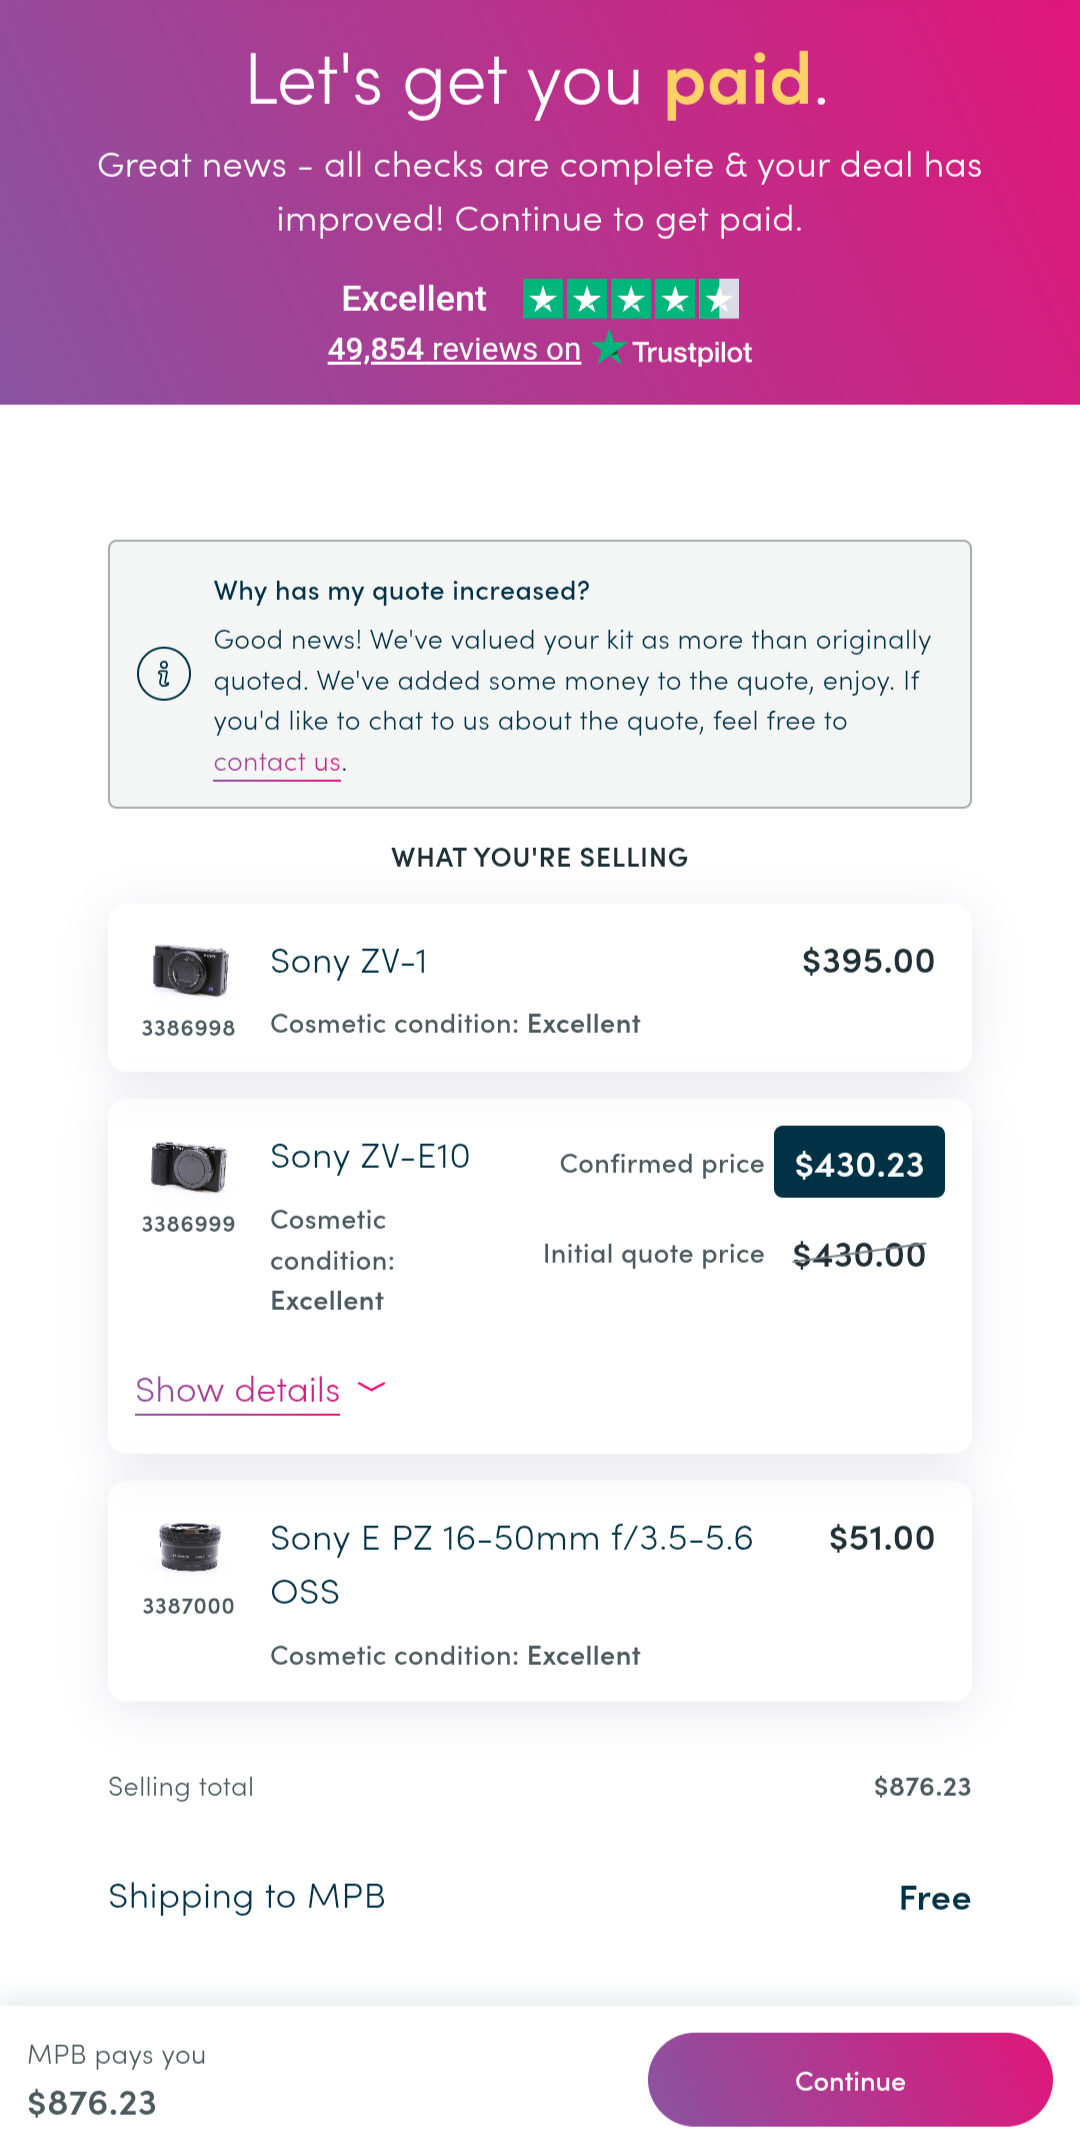
Task: Select the Sony ZV-E10 item title
Action: coord(370,1156)
